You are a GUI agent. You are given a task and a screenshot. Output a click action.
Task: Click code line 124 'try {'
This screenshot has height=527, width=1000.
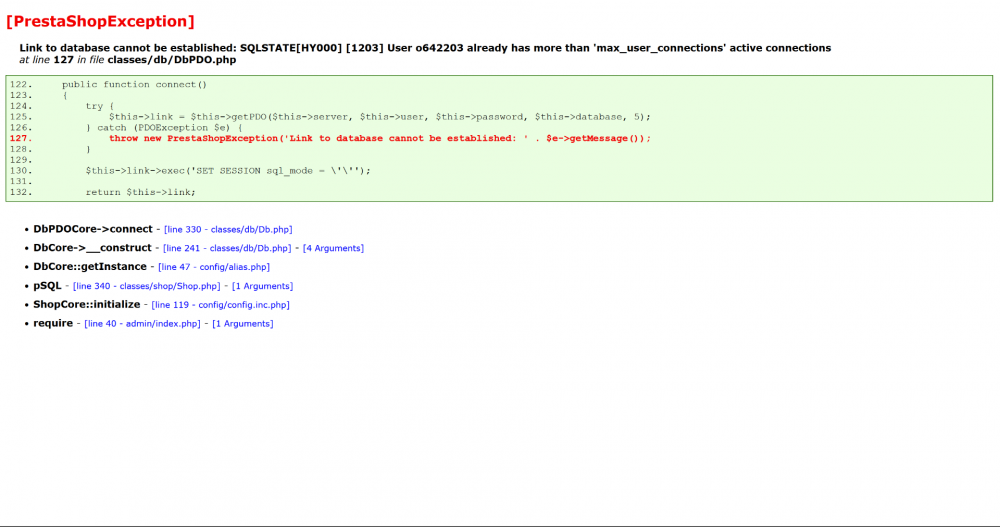[99, 107]
